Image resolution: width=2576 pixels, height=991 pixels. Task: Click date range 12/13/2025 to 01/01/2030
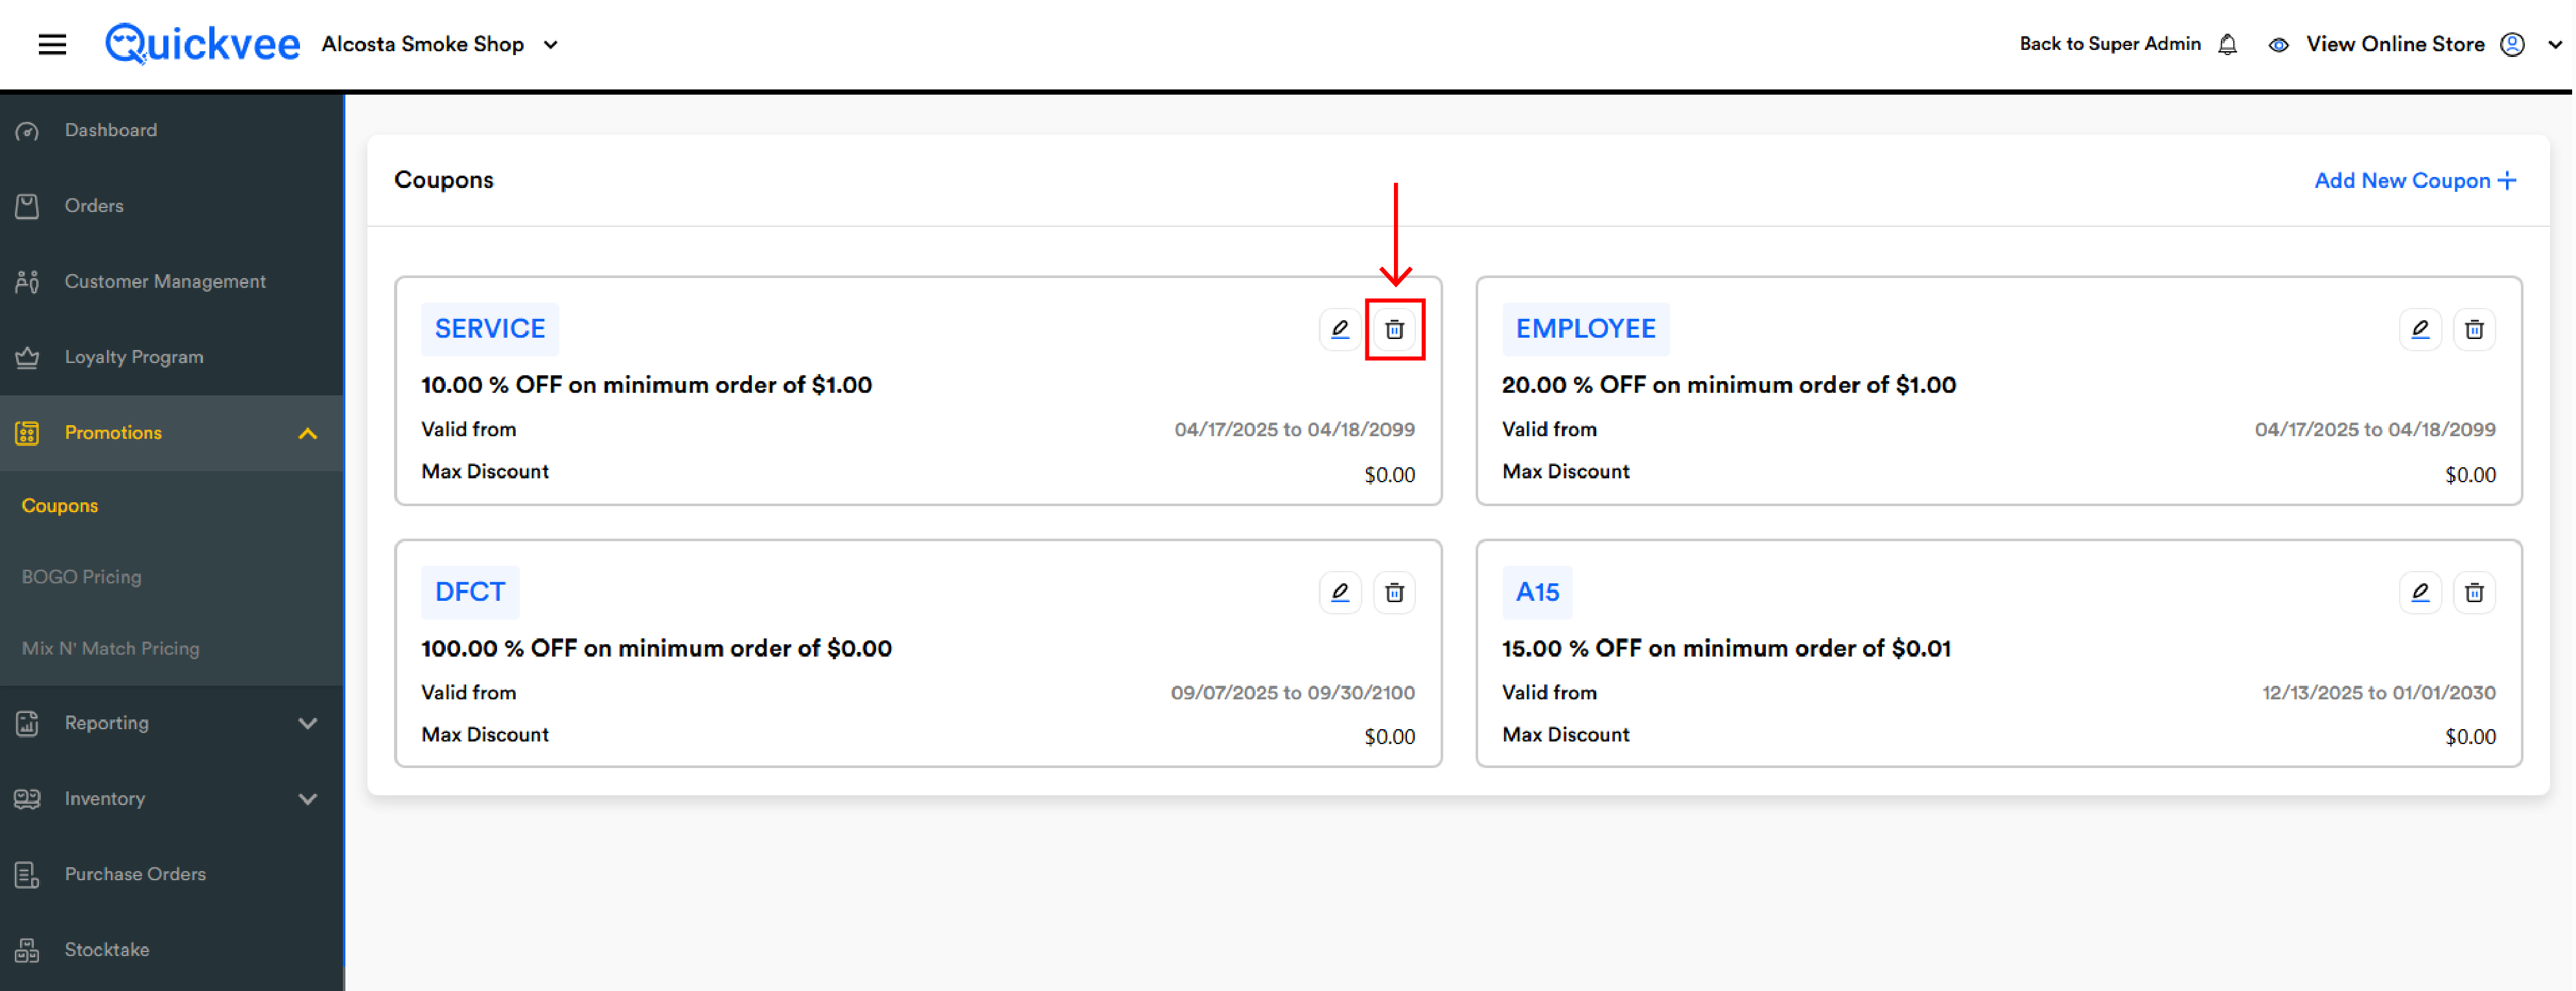click(x=2379, y=692)
